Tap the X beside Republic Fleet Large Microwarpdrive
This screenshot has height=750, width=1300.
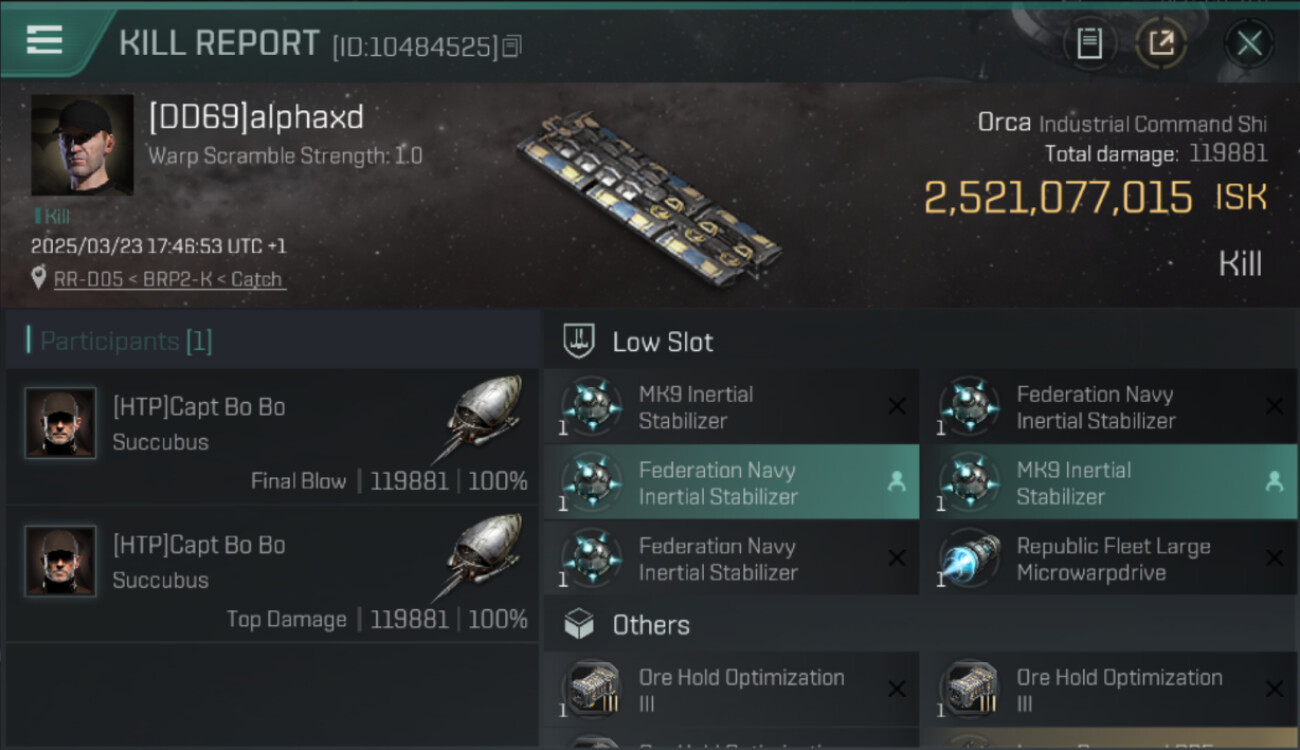pos(1274,558)
